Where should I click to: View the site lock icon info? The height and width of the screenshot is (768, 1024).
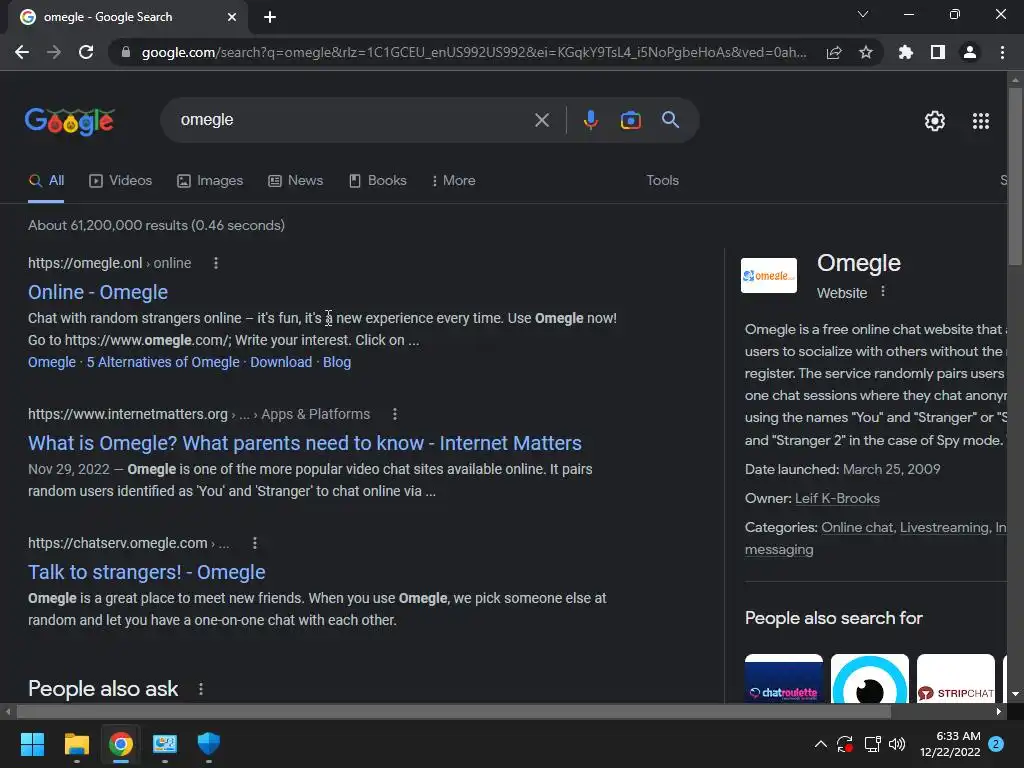click(126, 52)
